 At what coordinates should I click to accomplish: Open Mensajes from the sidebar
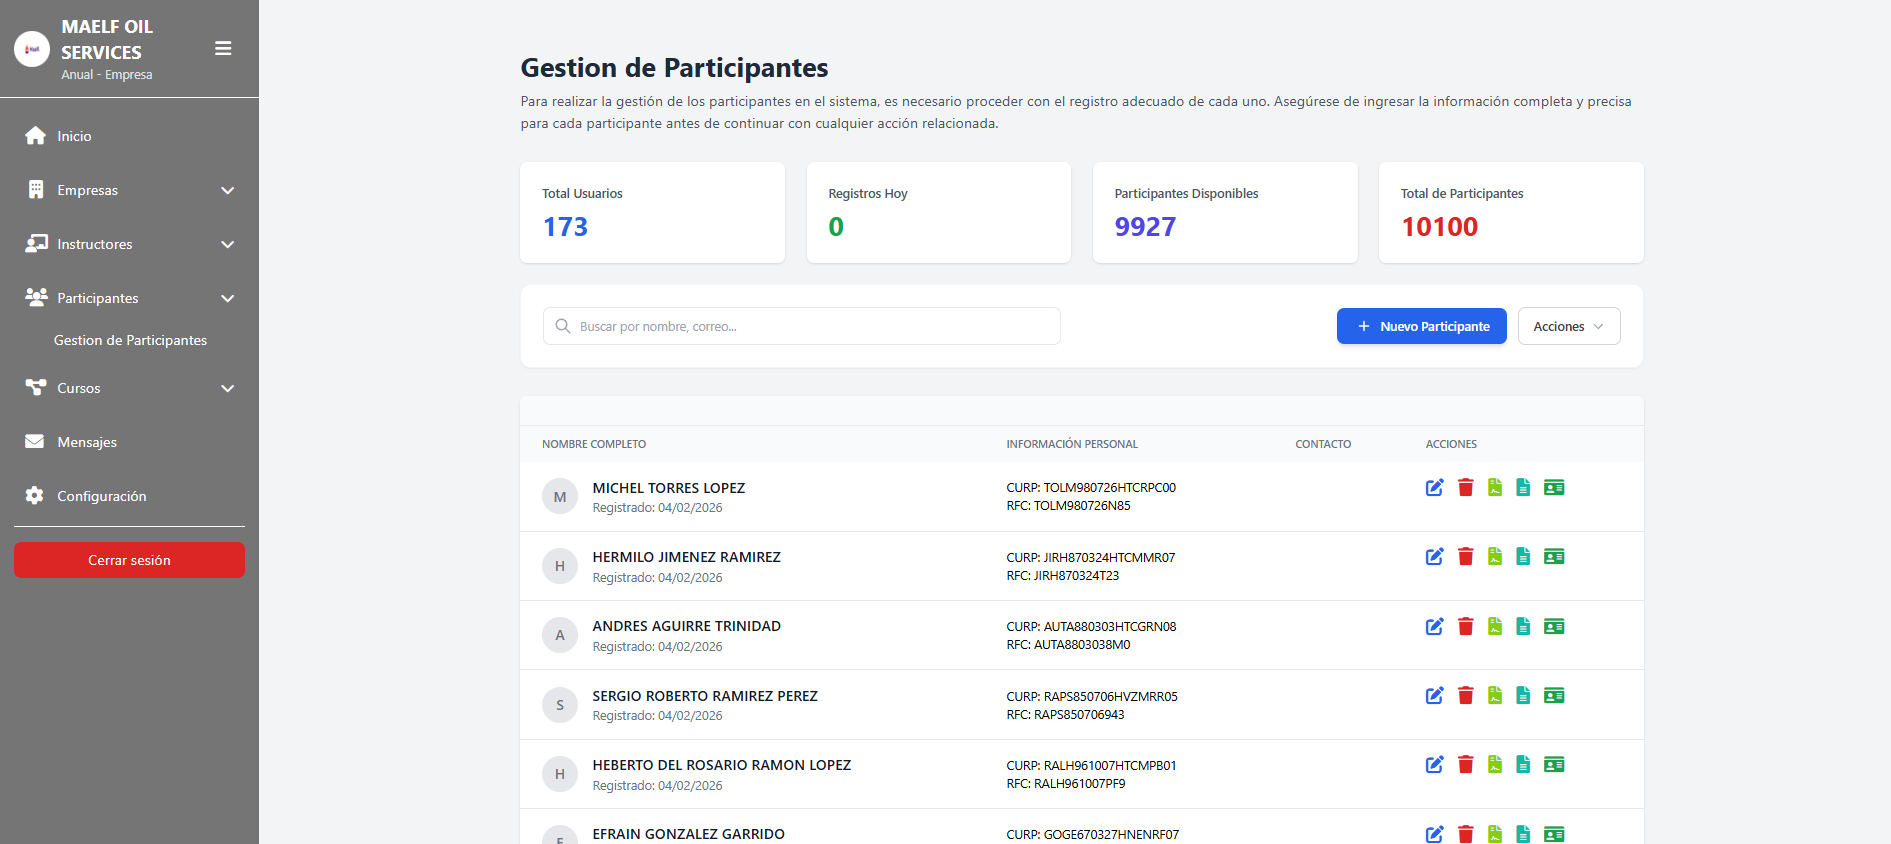[87, 442]
